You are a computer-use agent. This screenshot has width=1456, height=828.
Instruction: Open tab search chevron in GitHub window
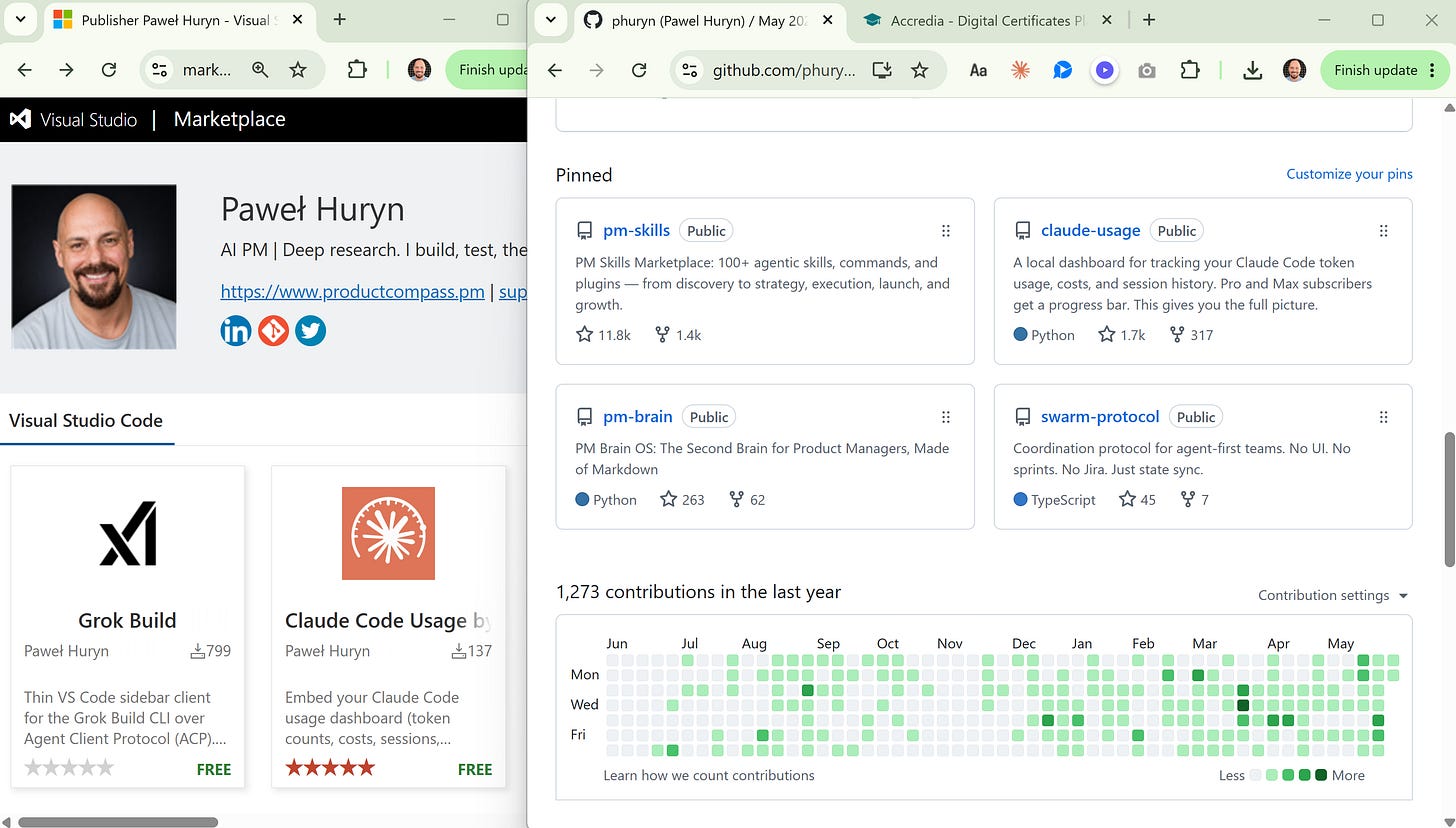pos(550,19)
